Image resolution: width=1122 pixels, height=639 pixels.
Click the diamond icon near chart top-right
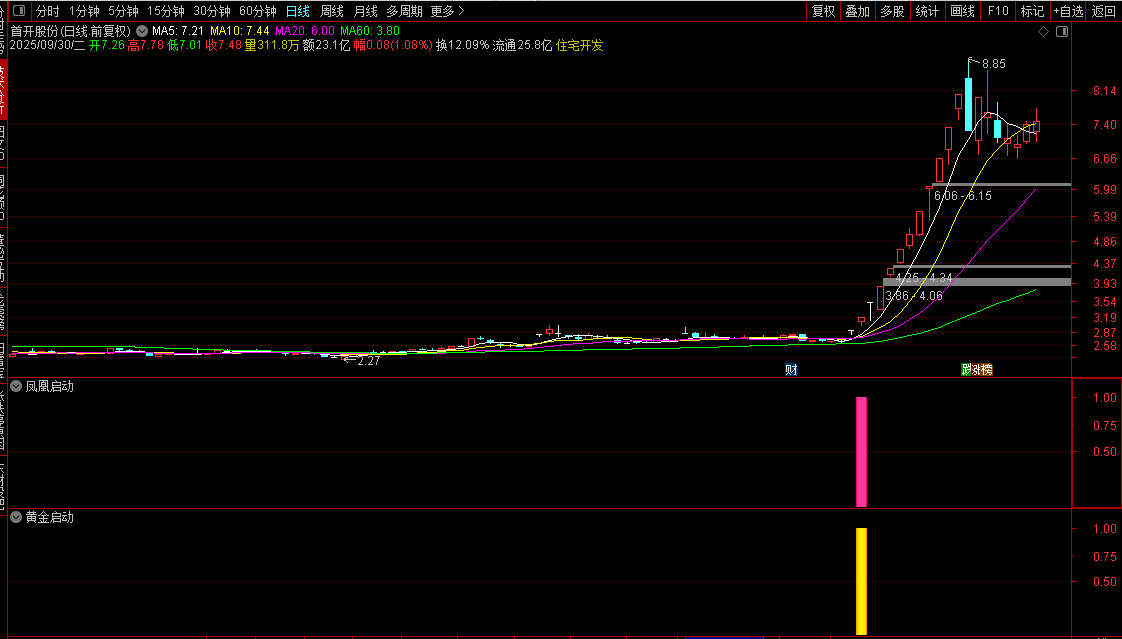point(1043,31)
